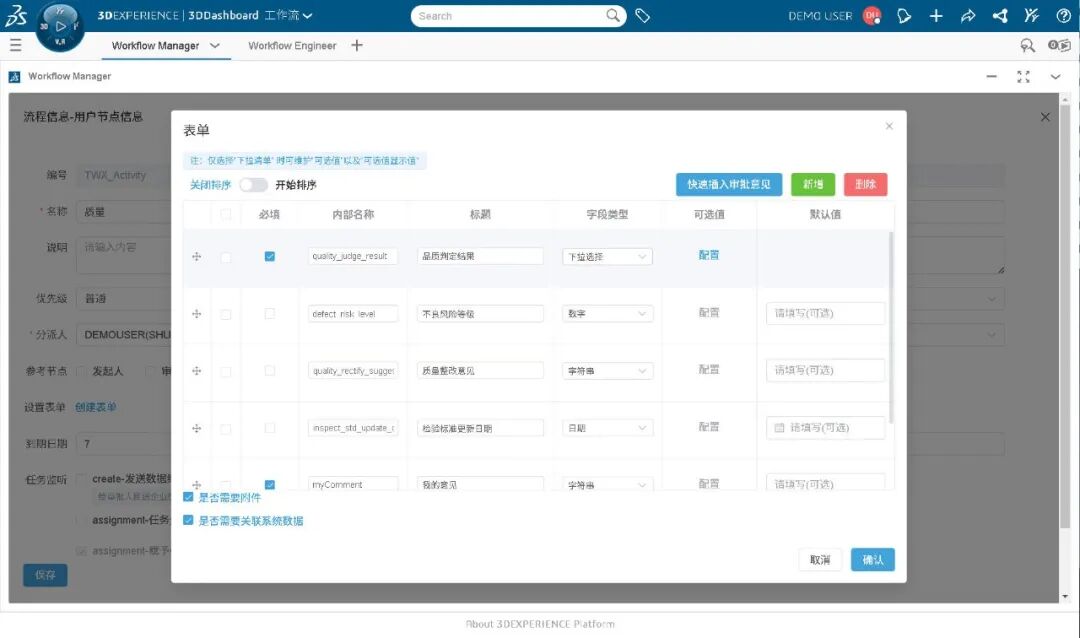1080x638 pixels.
Task: Check 必填 for defect risk level
Action: pos(269,313)
